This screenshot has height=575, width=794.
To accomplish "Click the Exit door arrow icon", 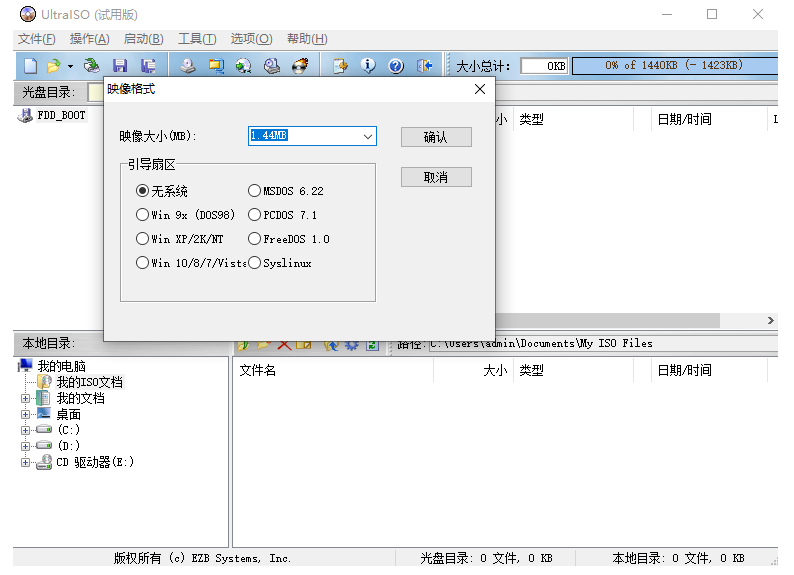I will pyautogui.click(x=424, y=66).
